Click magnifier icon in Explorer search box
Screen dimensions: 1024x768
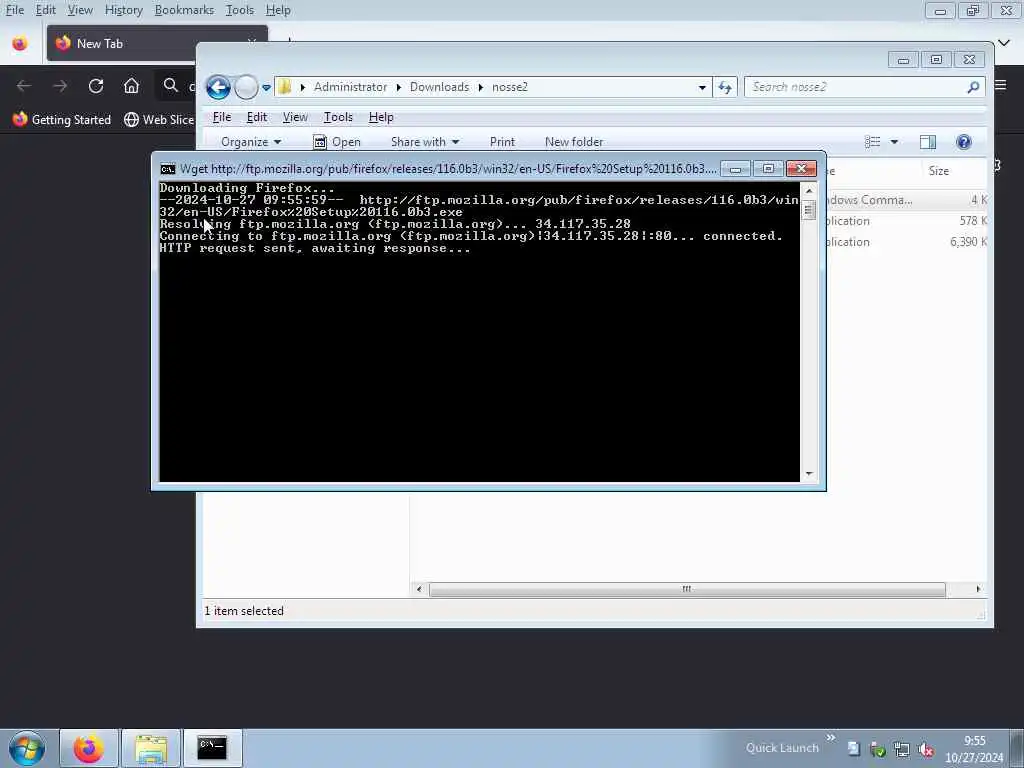tap(973, 87)
